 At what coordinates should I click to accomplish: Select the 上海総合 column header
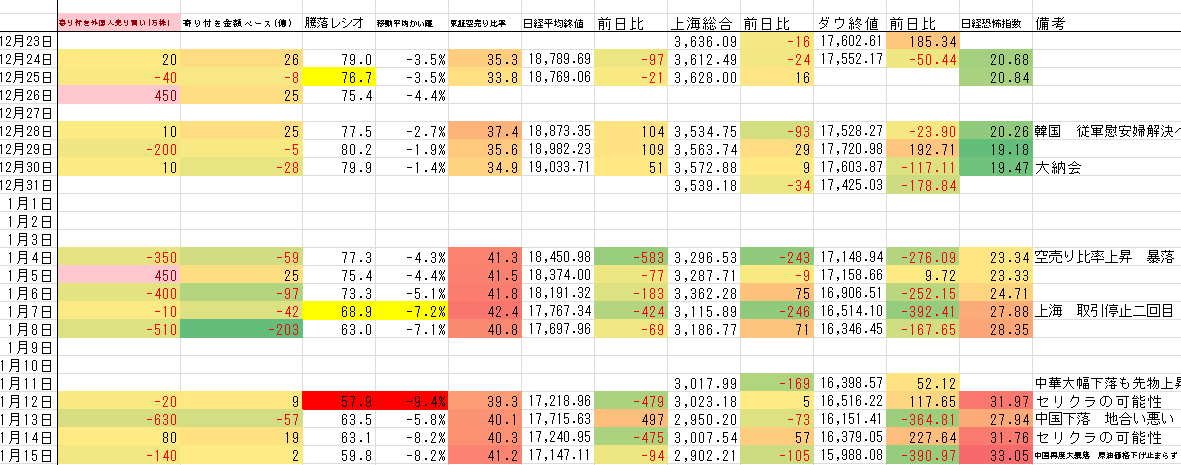point(704,23)
